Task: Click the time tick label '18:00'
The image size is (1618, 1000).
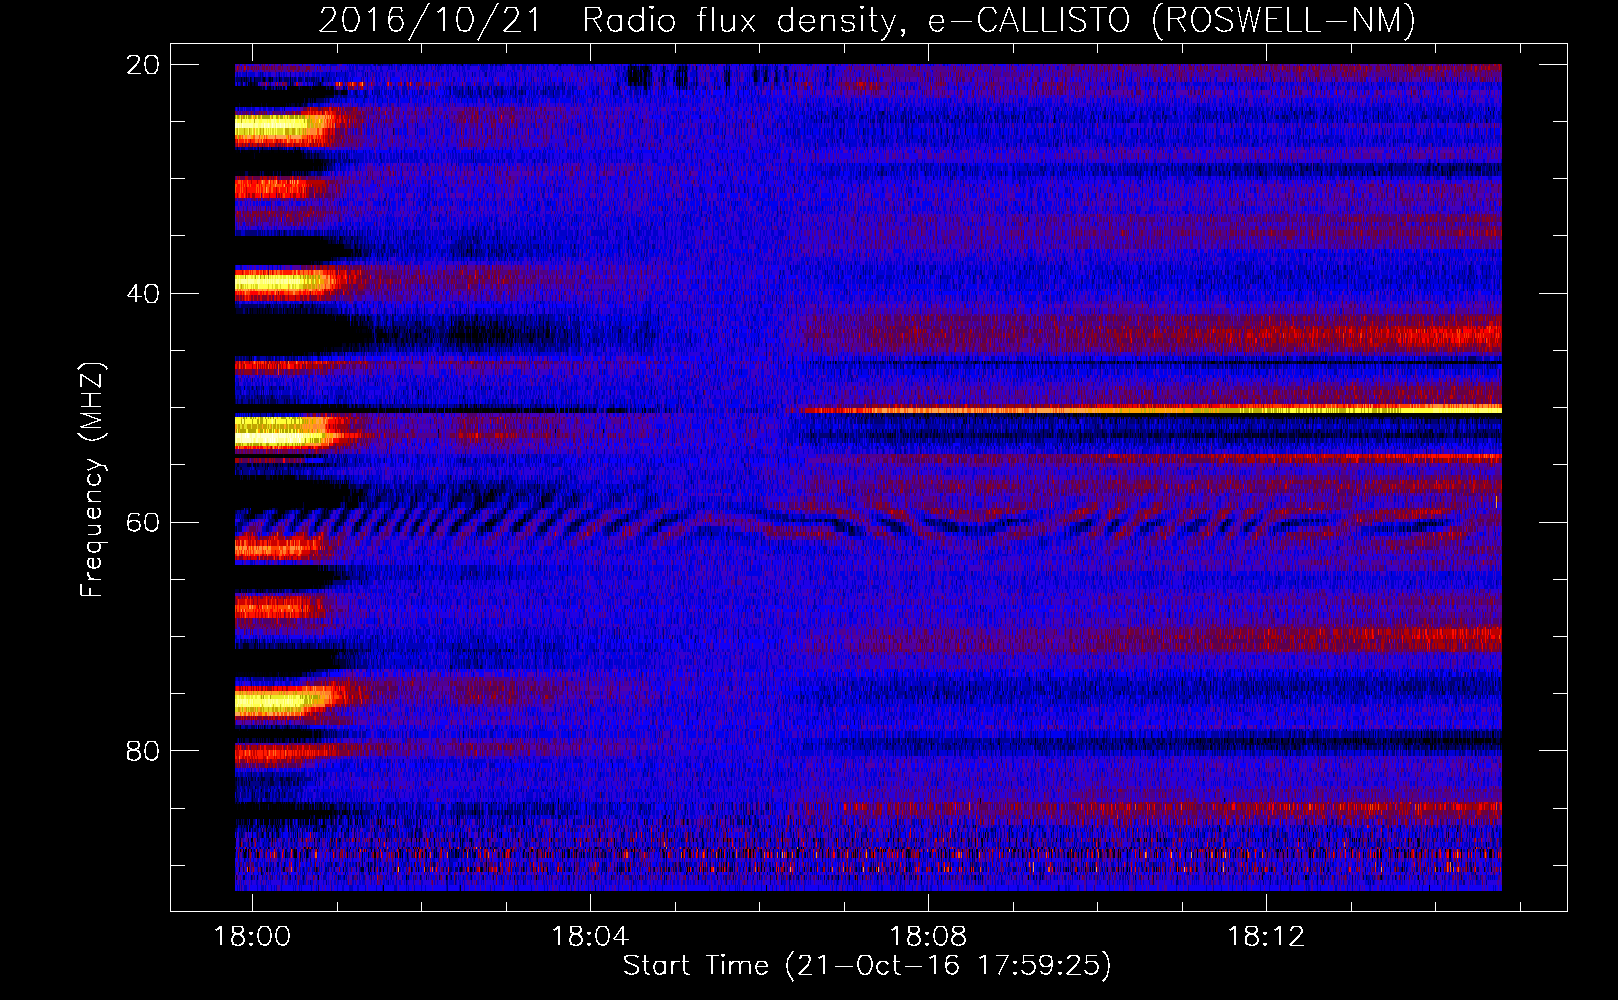Action: (253, 936)
